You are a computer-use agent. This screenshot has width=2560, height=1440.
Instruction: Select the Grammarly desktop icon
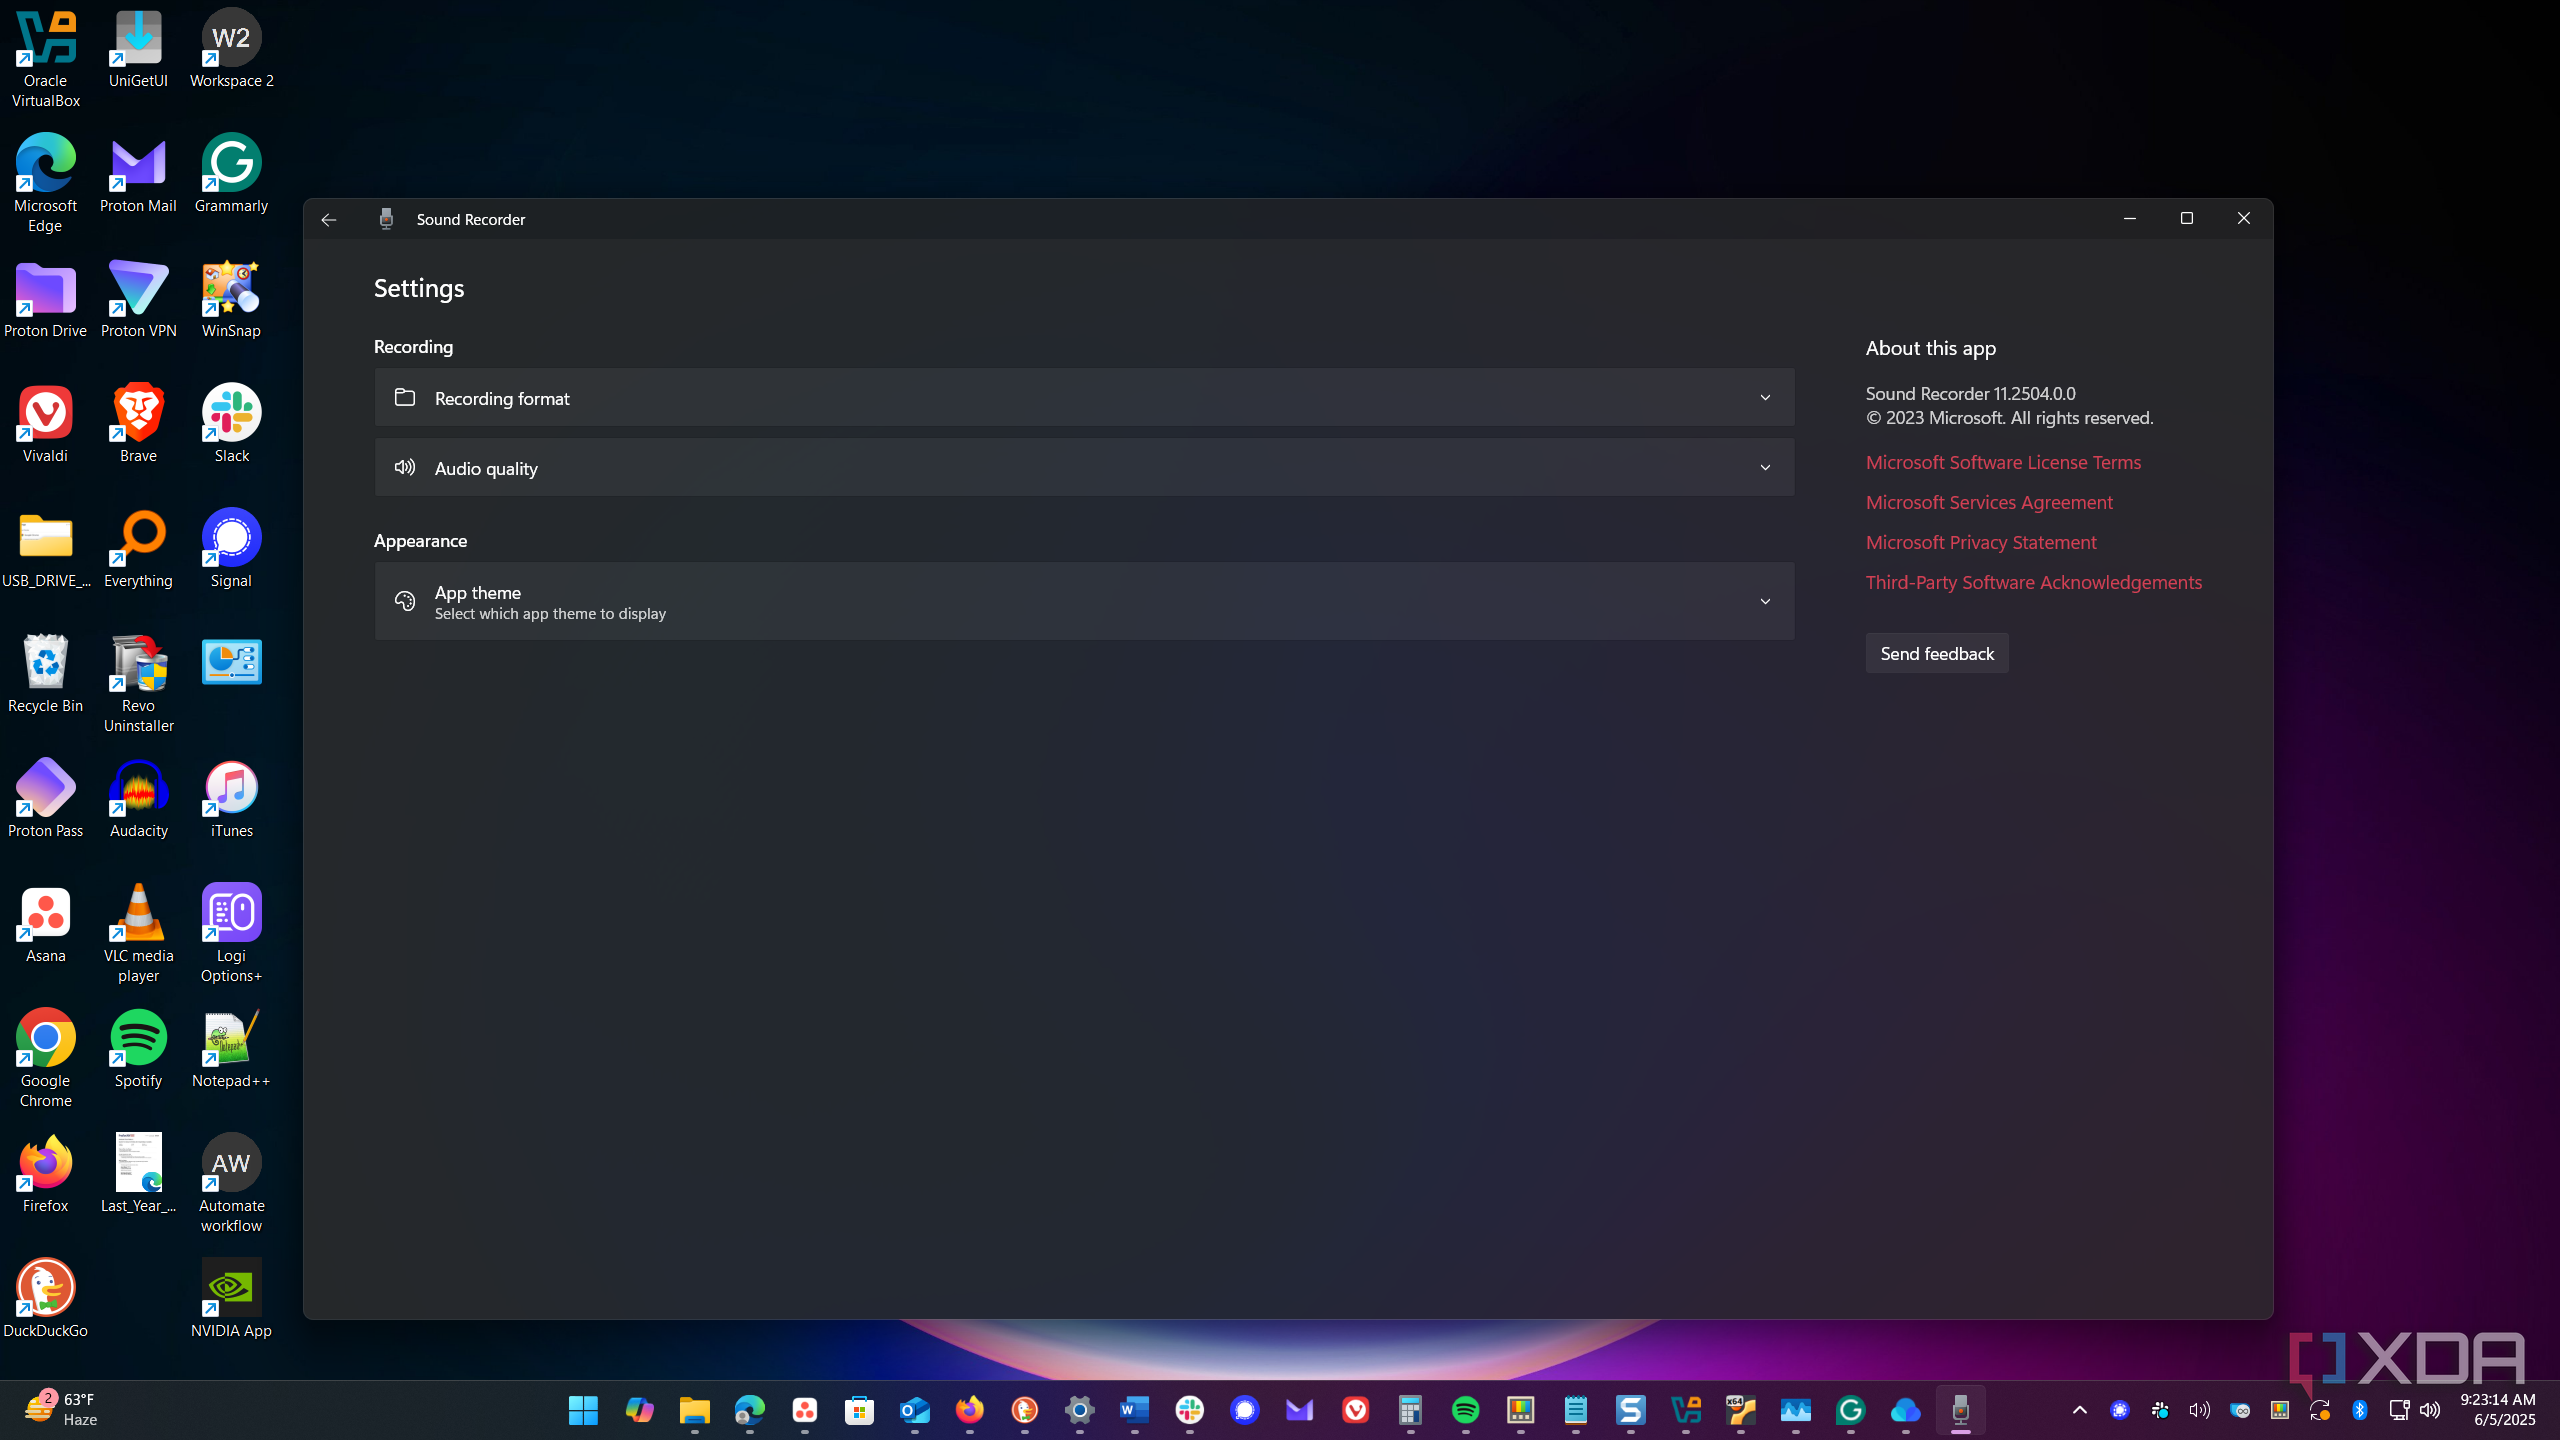coord(231,173)
